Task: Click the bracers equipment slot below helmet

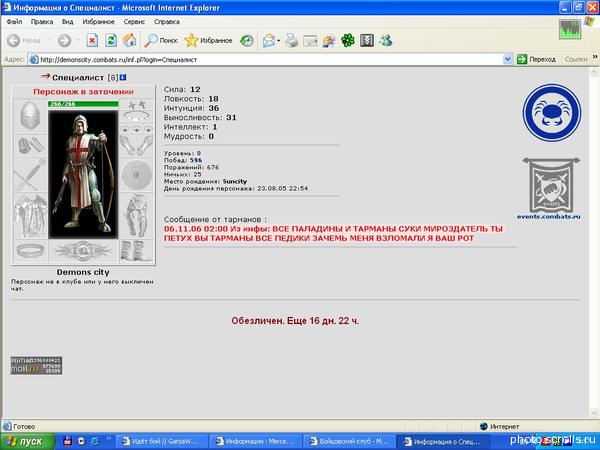Action: pyautogui.click(x=30, y=145)
